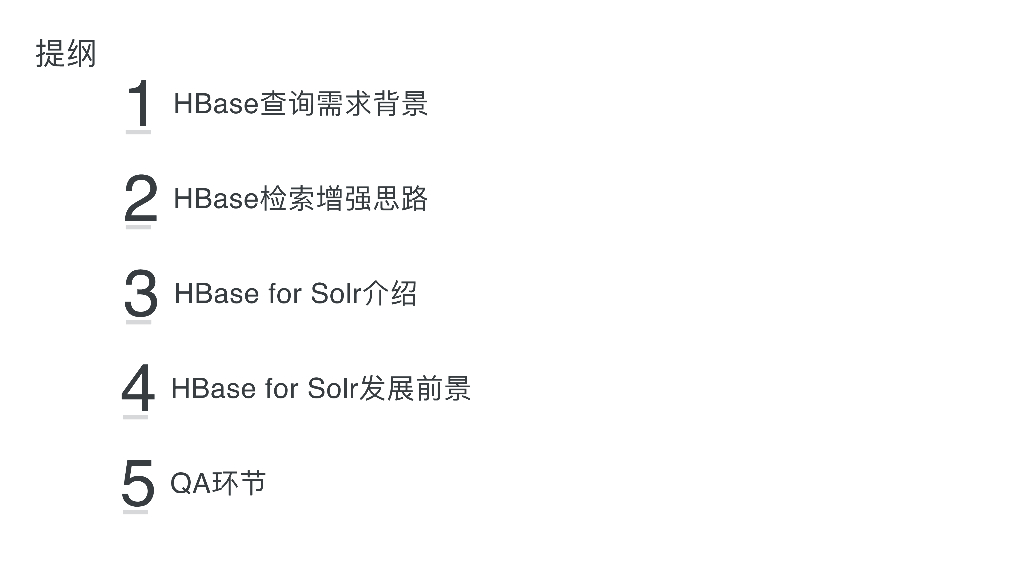This screenshot has width=1024, height=576.
Task: Click the large number 4
Action: click(x=138, y=387)
